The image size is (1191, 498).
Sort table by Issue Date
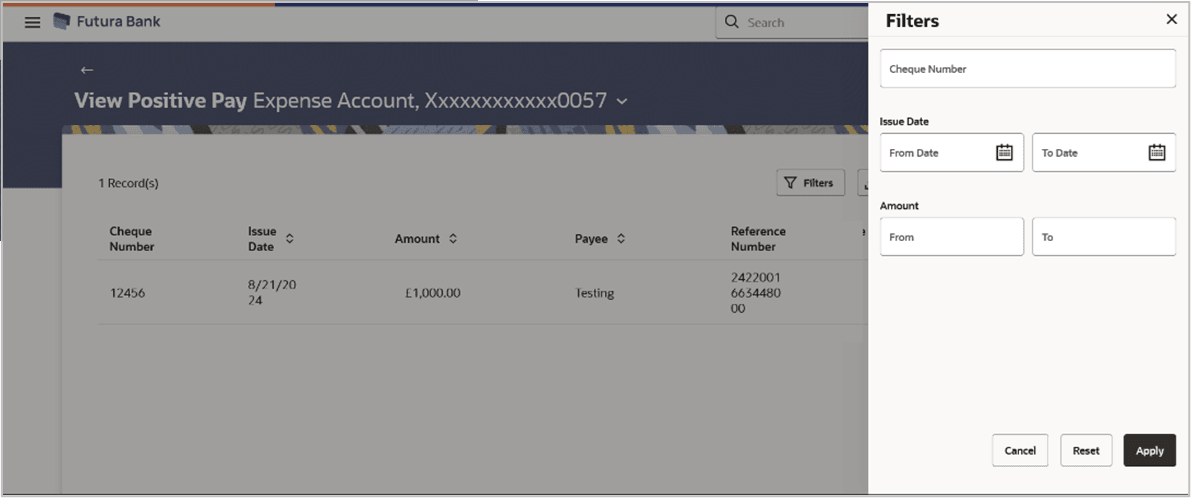click(x=289, y=238)
